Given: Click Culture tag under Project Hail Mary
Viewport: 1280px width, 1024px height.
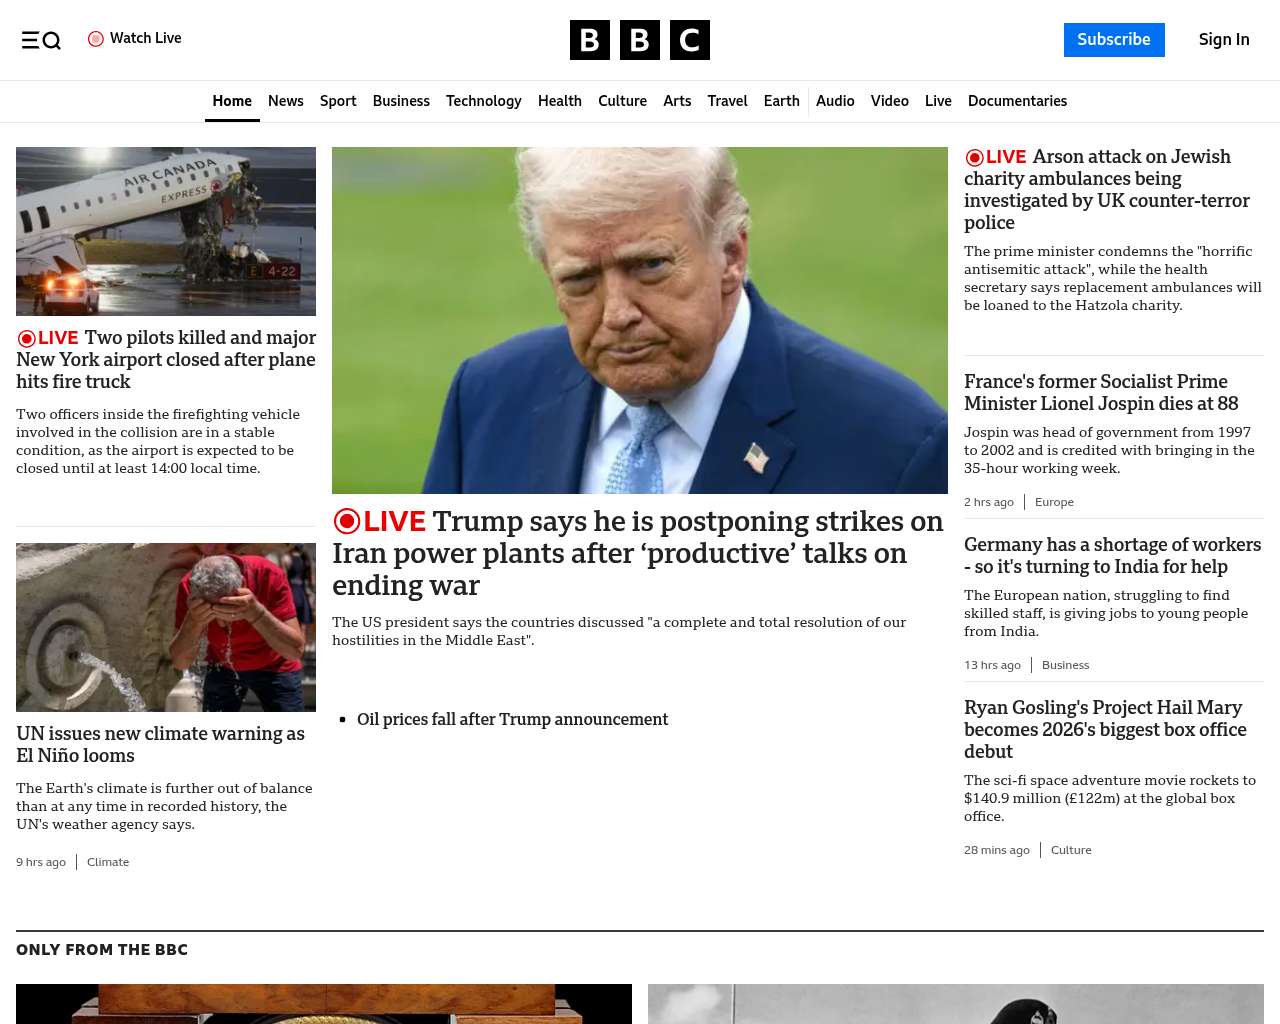Looking at the screenshot, I should (x=1071, y=850).
